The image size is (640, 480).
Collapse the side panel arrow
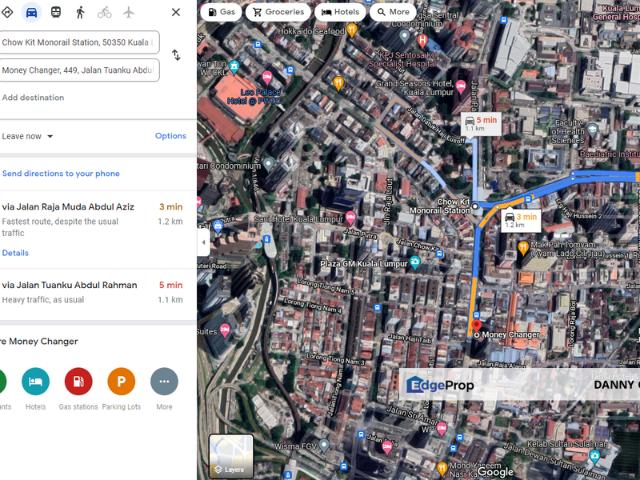[x=203, y=242]
